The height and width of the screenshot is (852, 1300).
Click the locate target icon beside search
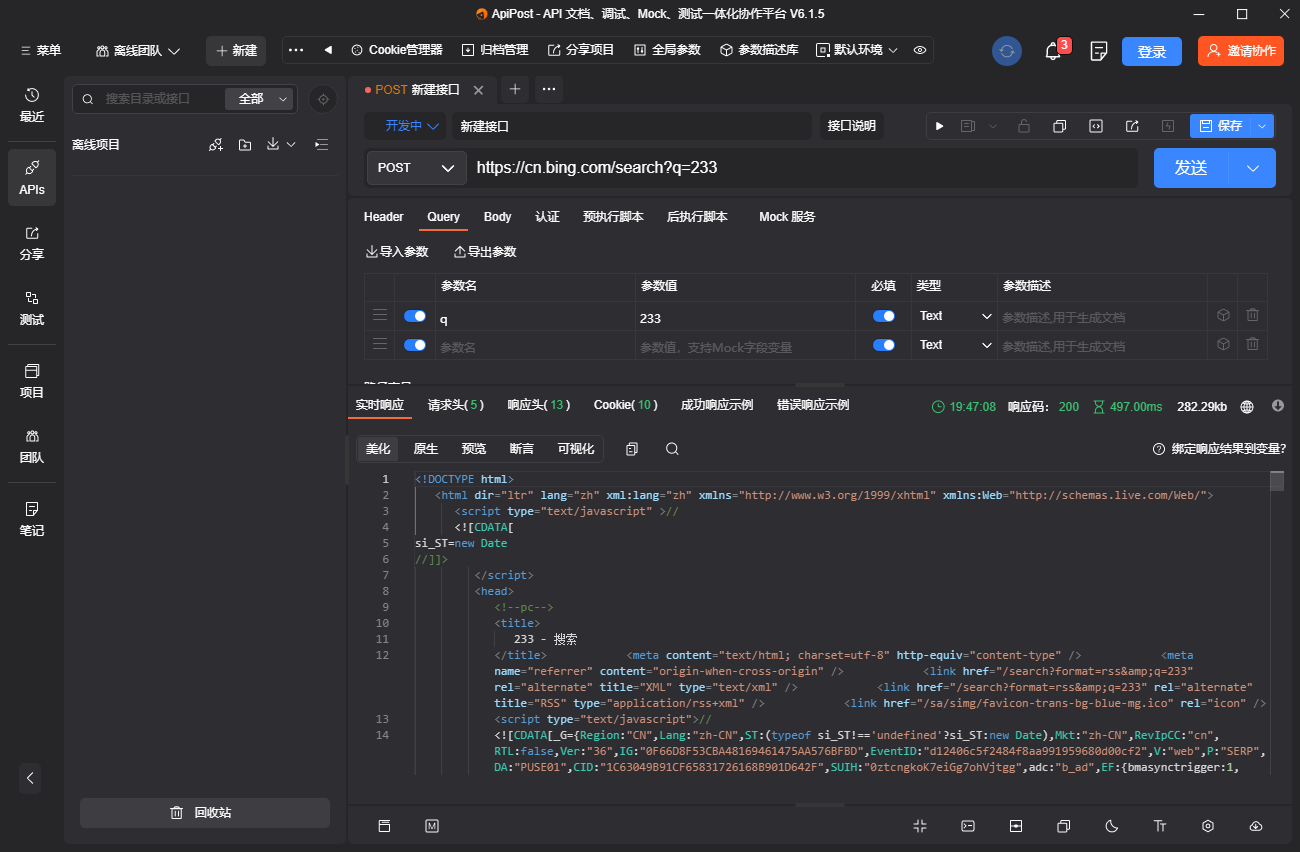point(322,99)
